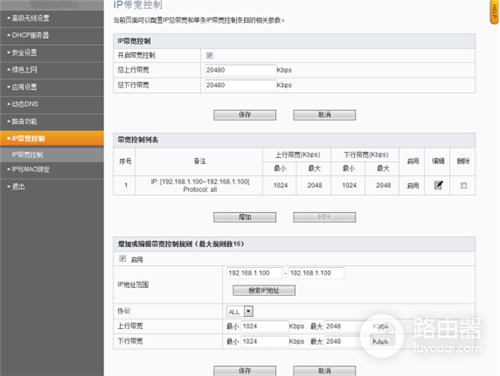Screen dimensions: 500x376
Task: Click the 下行带宽 最大 input field
Action: [348, 341]
